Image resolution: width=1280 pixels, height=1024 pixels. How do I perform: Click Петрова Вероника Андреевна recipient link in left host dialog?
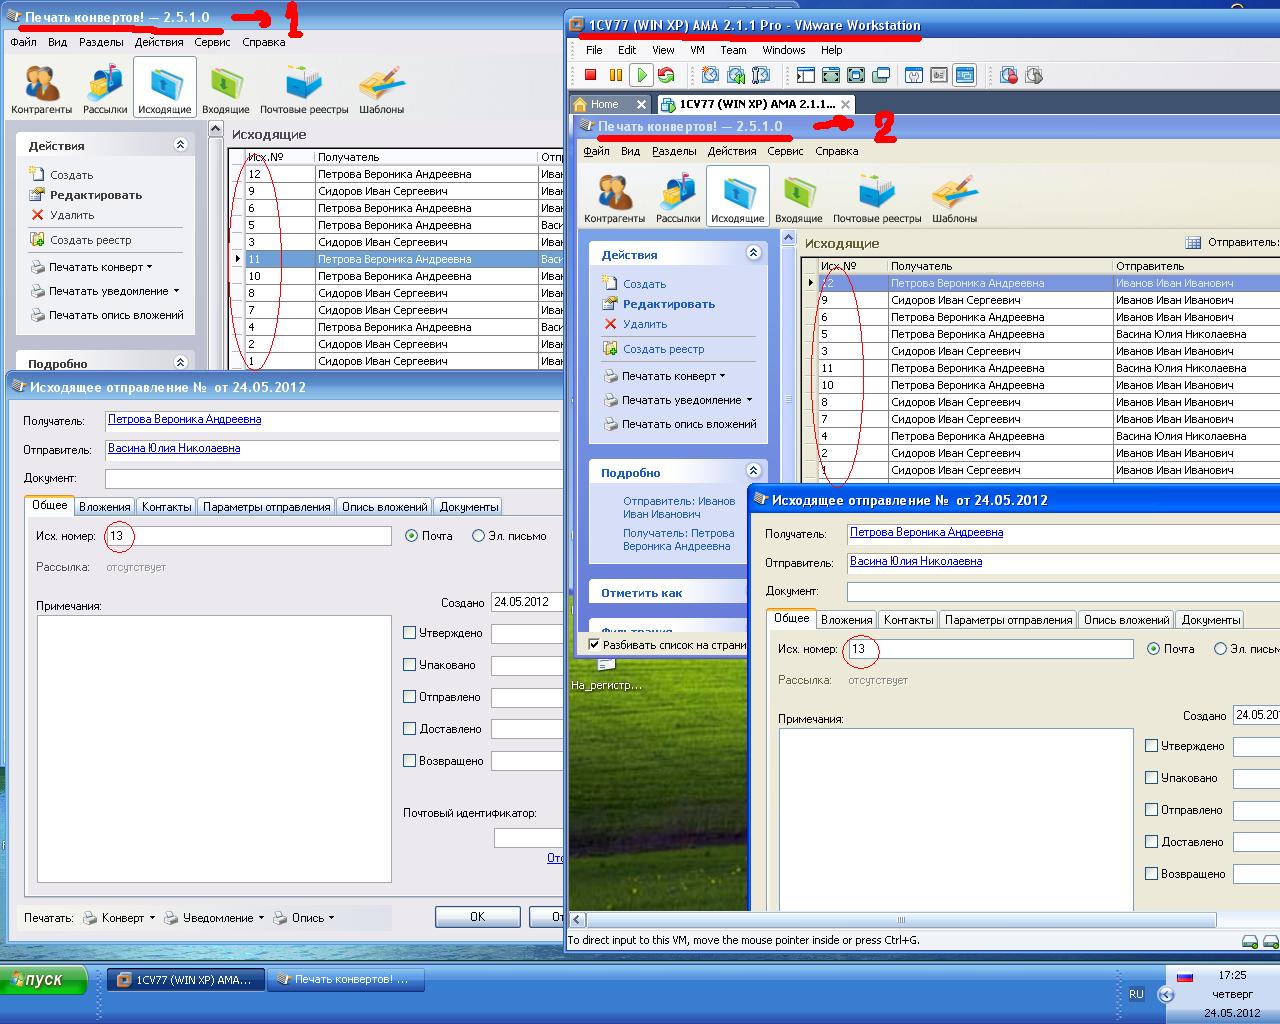coord(184,420)
